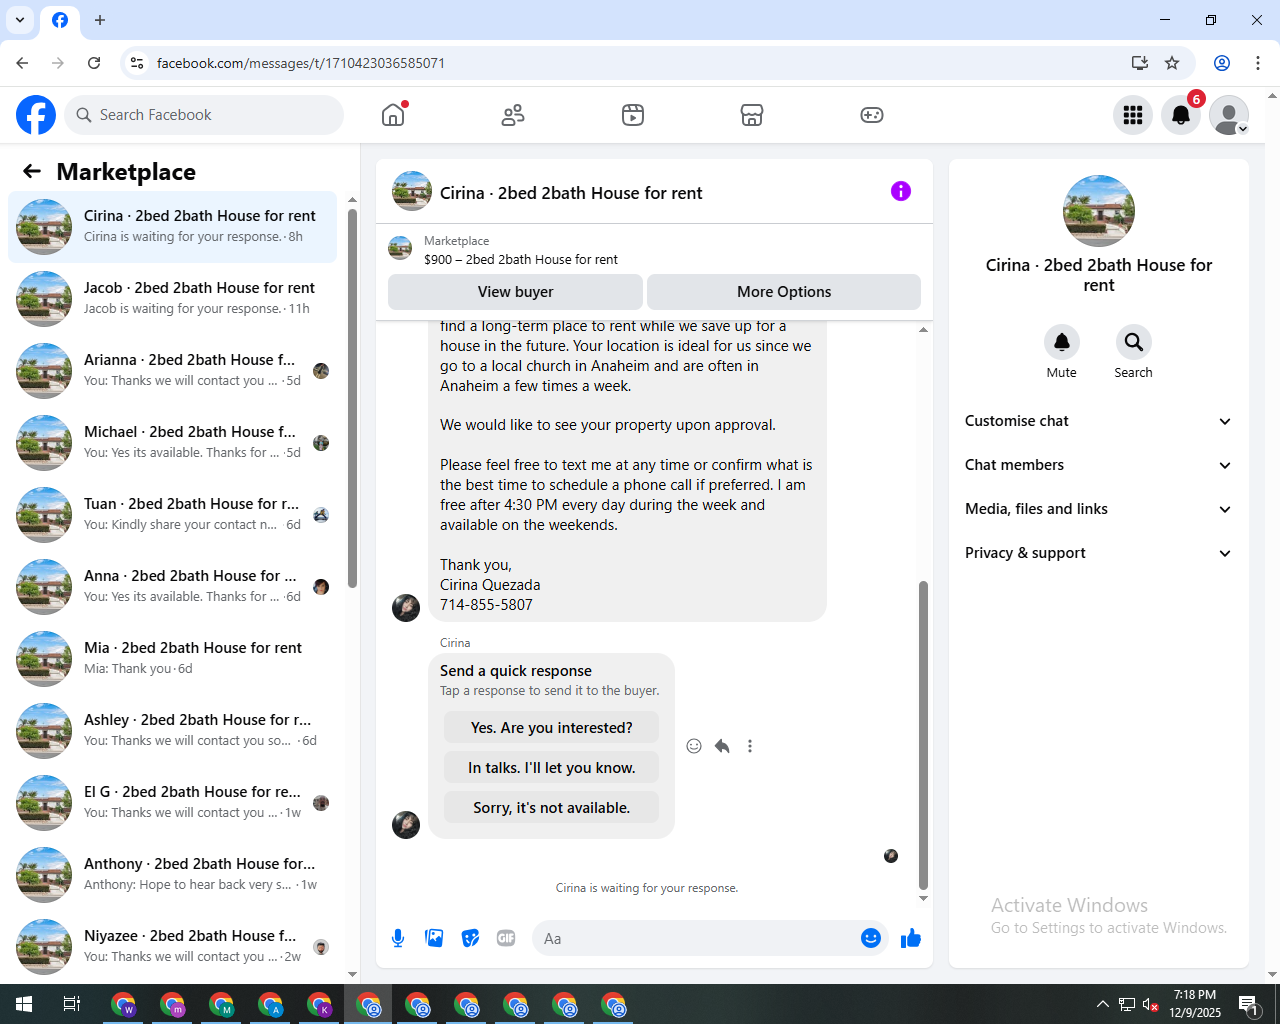Open Cirina's large listing thumbnail in the right panel
This screenshot has width=1280, height=1024.
[1099, 211]
